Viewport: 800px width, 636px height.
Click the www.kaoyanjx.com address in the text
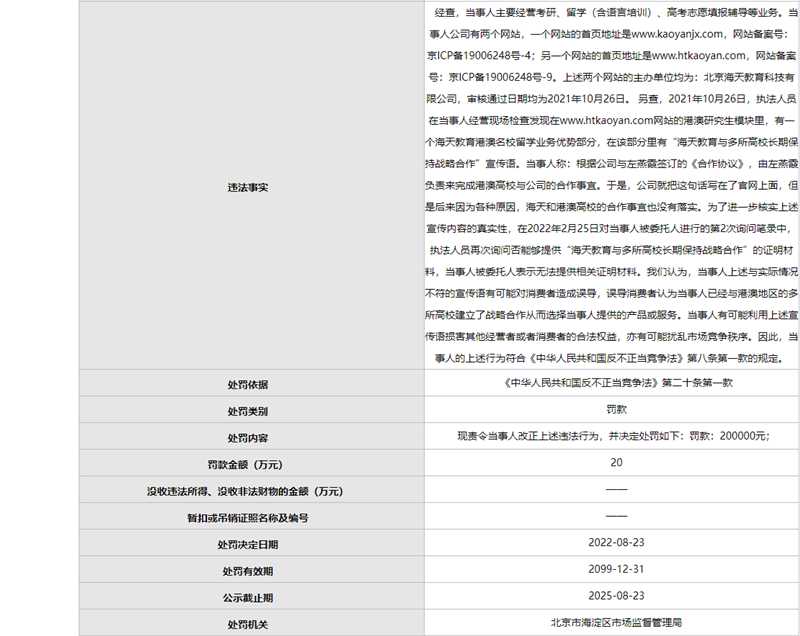677,34
